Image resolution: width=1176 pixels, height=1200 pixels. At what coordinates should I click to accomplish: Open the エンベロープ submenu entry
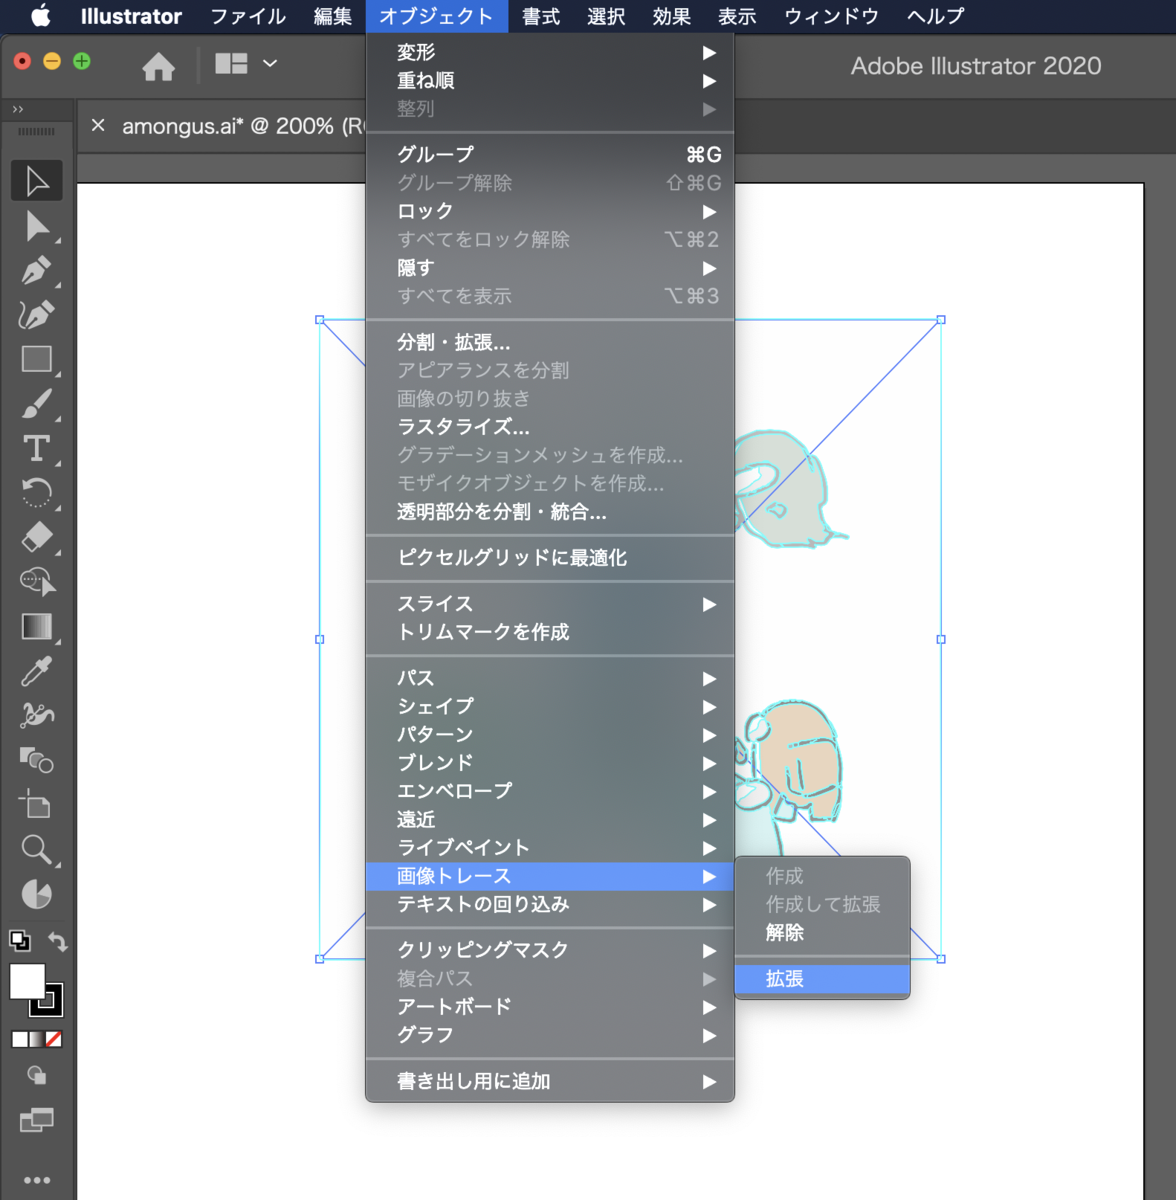[x=550, y=791]
